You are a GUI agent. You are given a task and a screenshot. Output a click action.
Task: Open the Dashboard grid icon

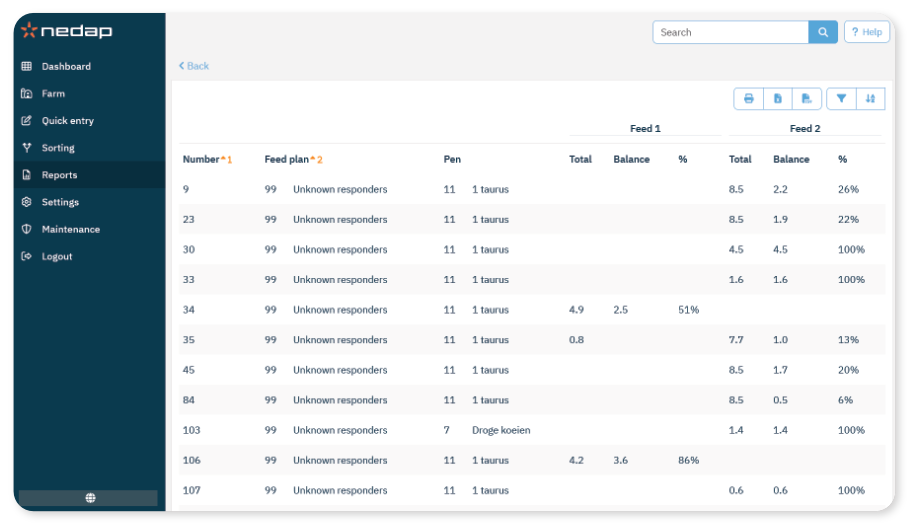(27, 66)
